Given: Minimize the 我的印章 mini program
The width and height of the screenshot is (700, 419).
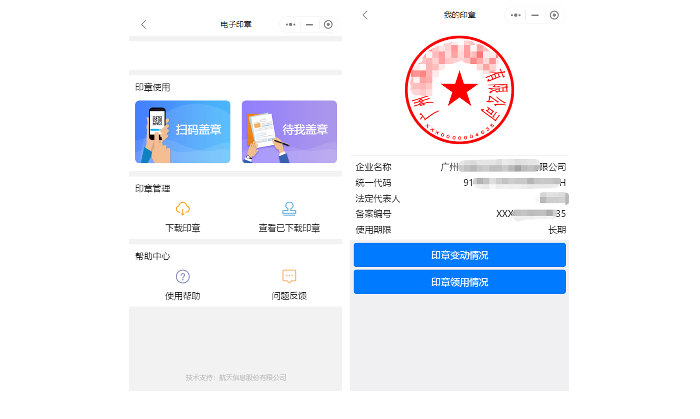Looking at the screenshot, I should tap(534, 16).
